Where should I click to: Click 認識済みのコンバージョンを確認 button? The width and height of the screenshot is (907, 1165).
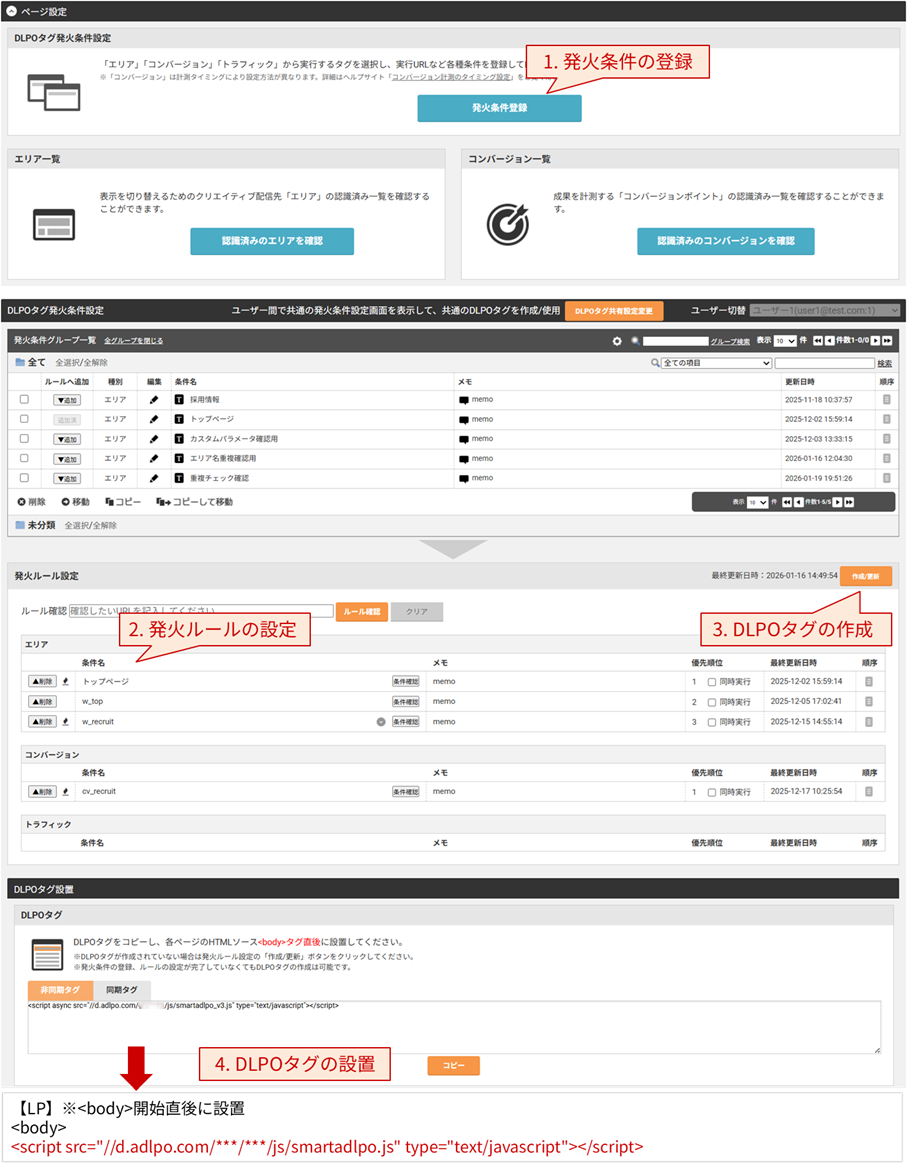click(x=726, y=241)
